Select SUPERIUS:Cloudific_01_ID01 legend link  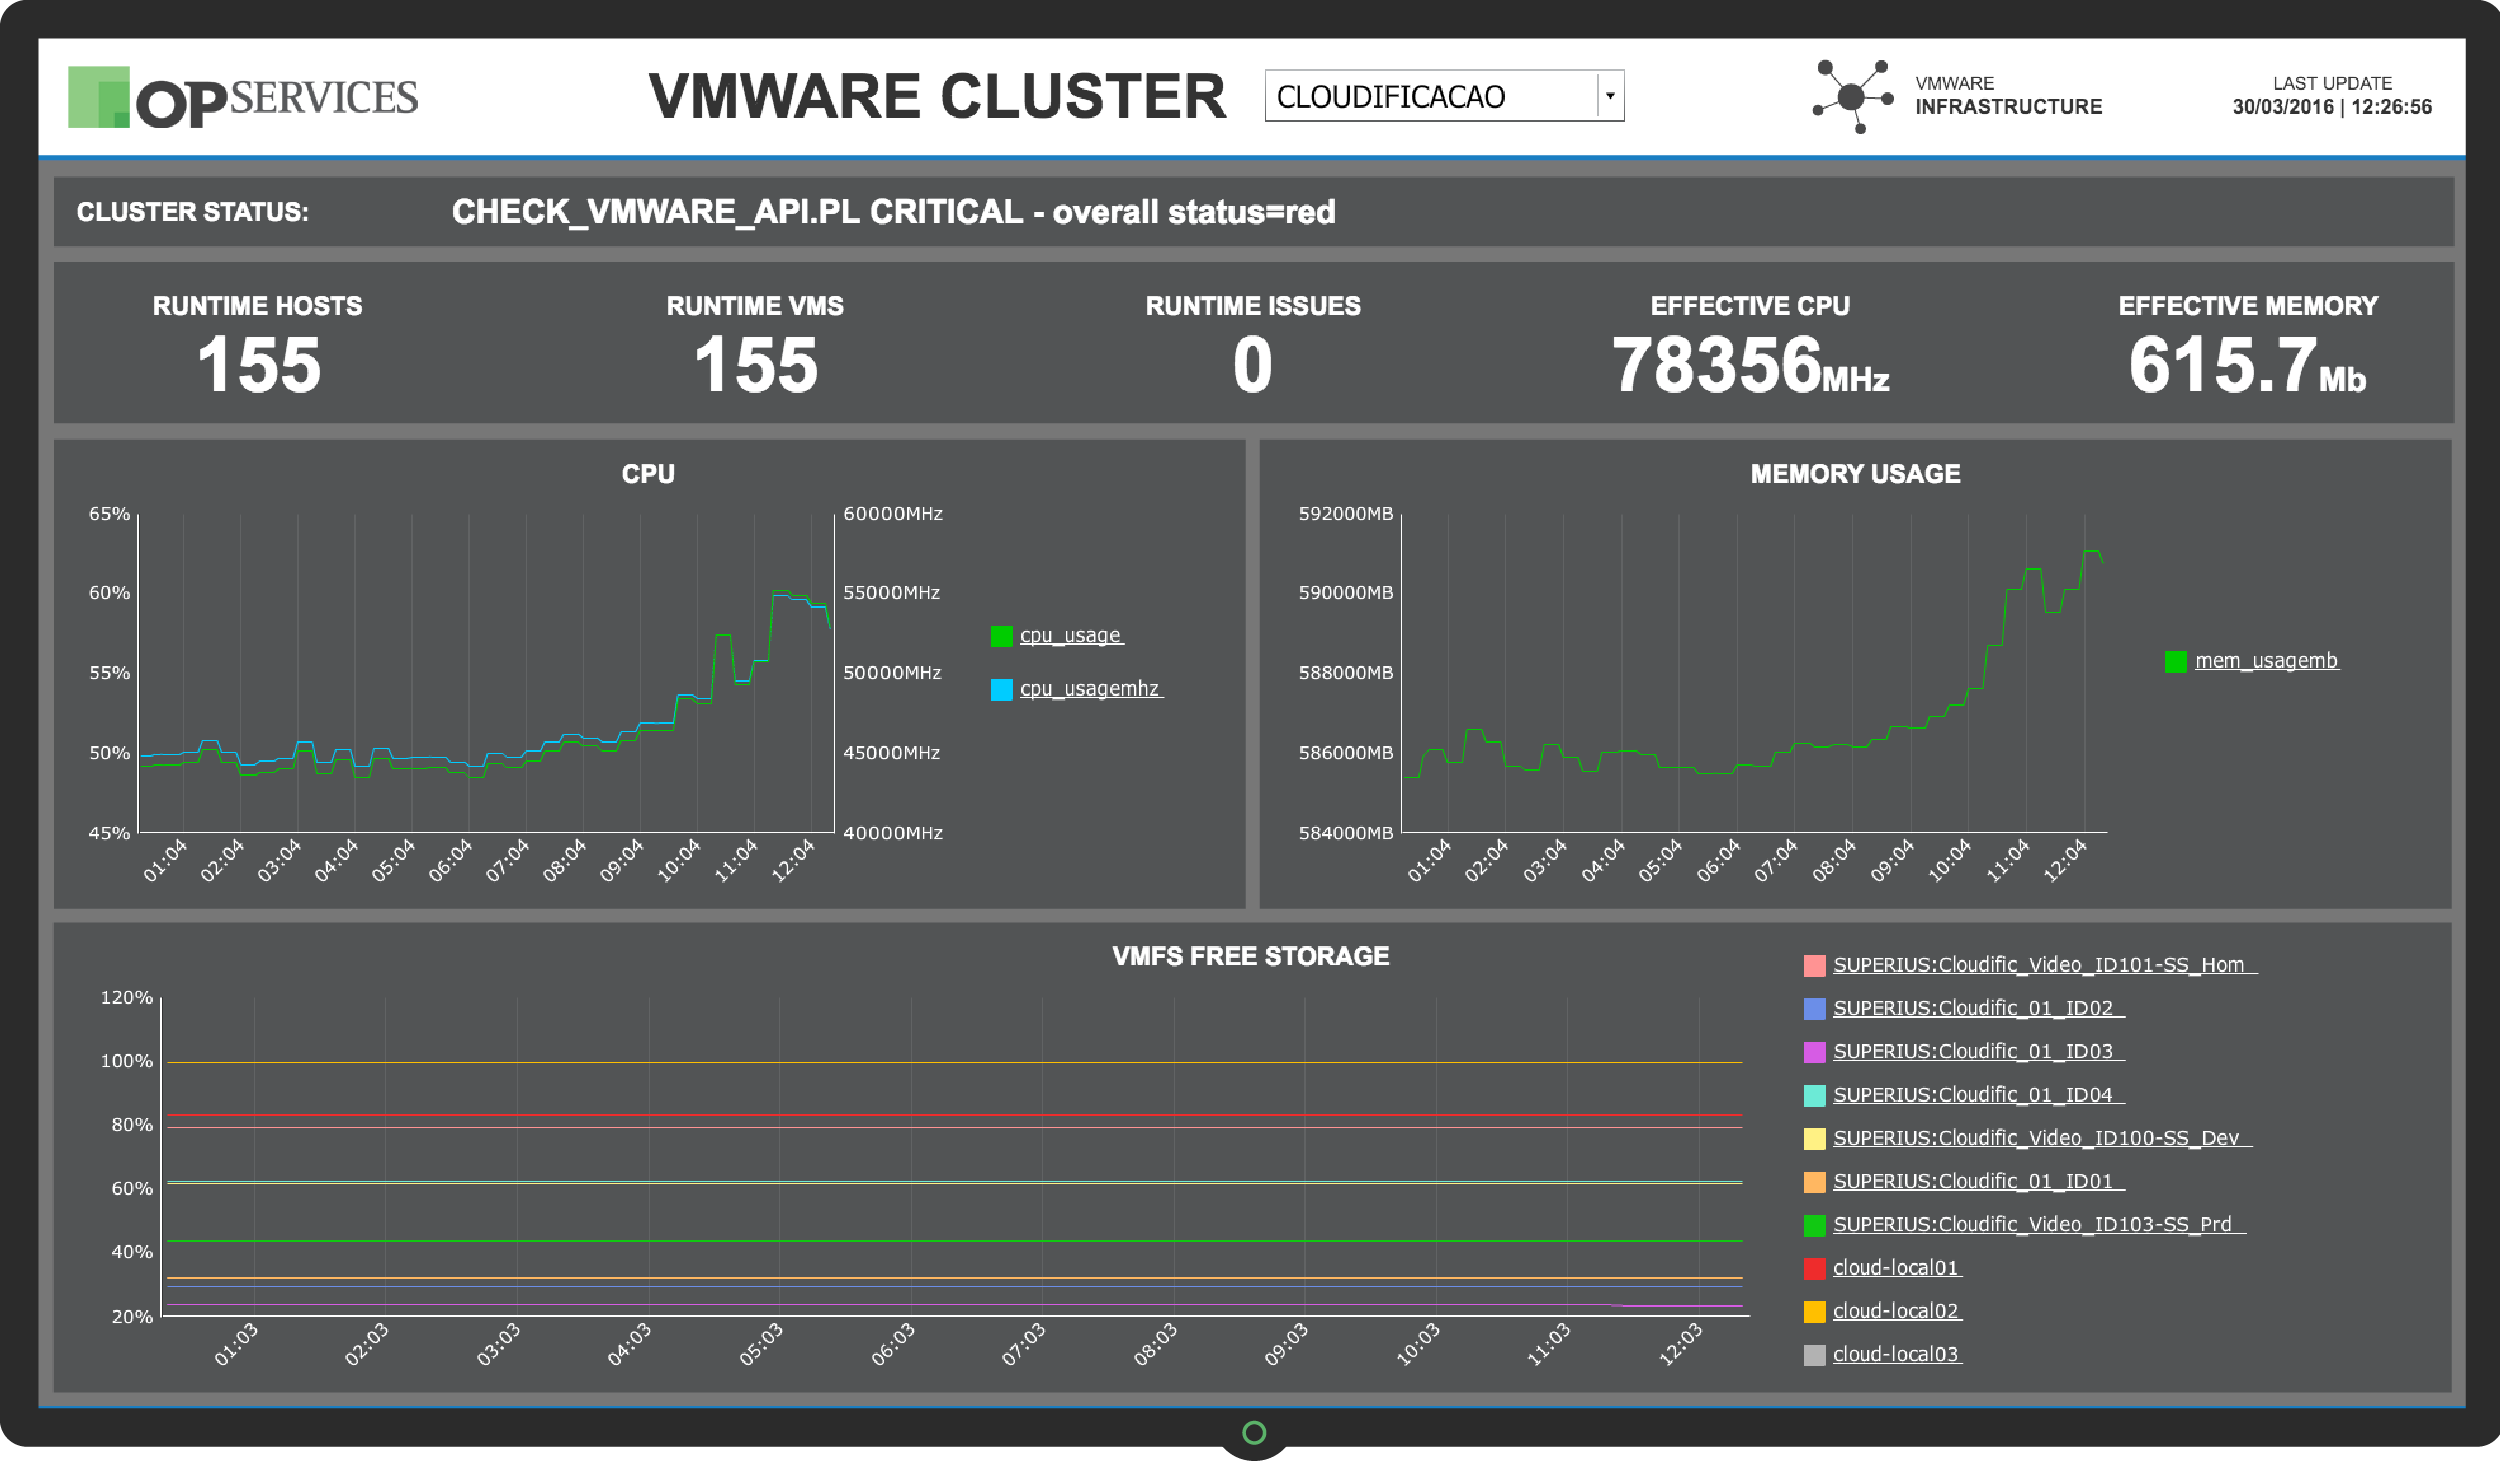point(1977,1181)
